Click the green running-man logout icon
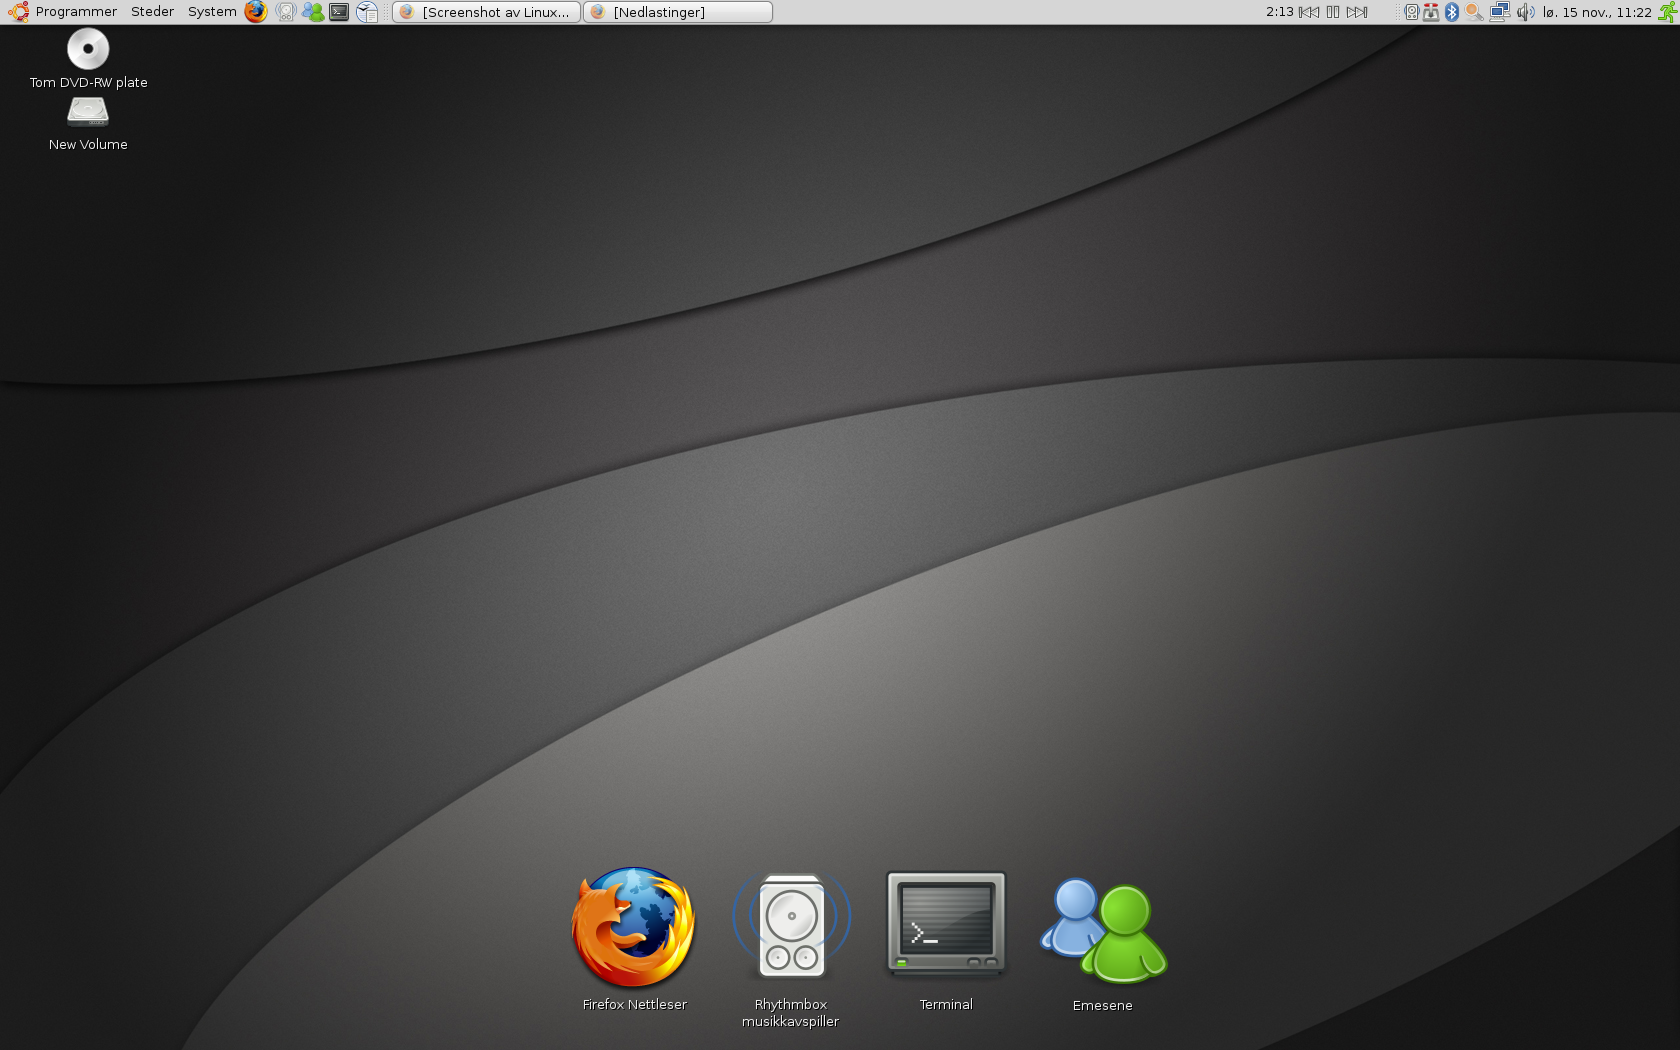Image resolution: width=1680 pixels, height=1050 pixels. (x=1668, y=12)
